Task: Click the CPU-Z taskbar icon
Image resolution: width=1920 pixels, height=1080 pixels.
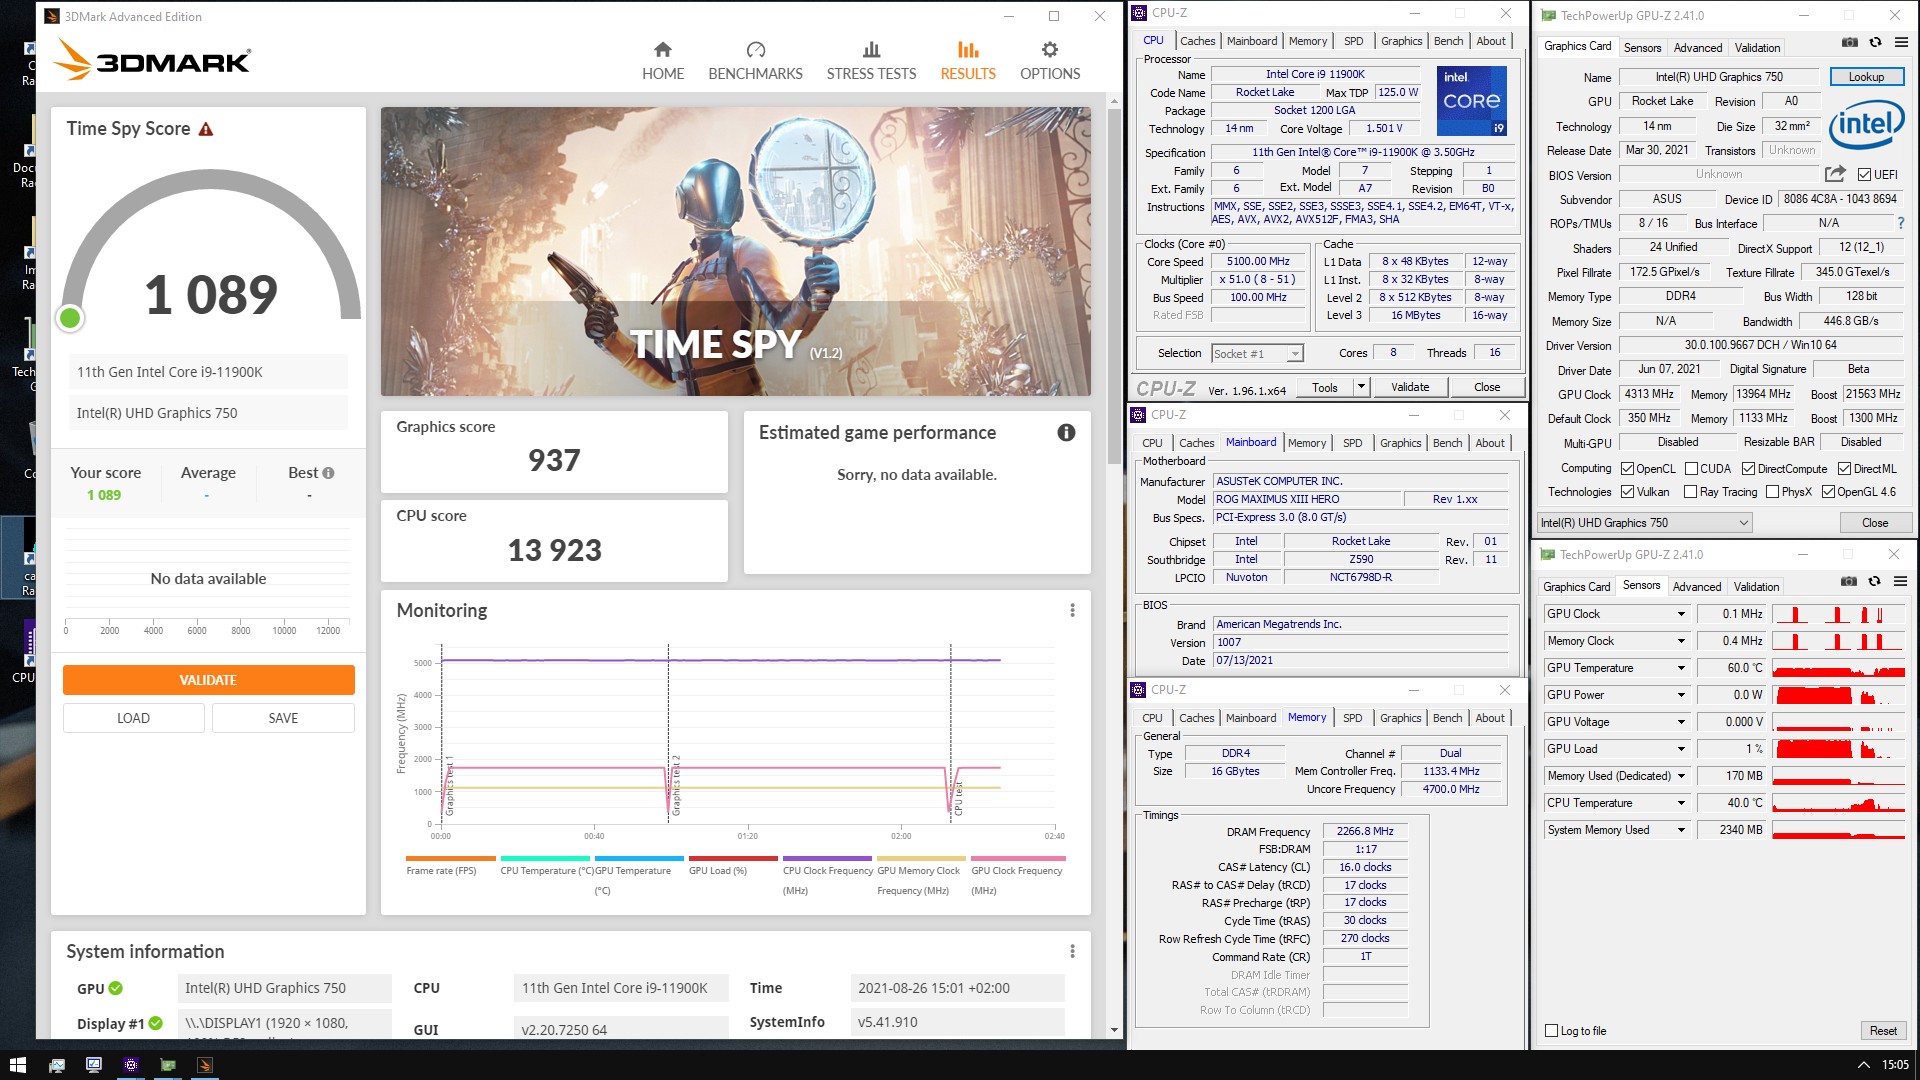Action: (x=131, y=1065)
